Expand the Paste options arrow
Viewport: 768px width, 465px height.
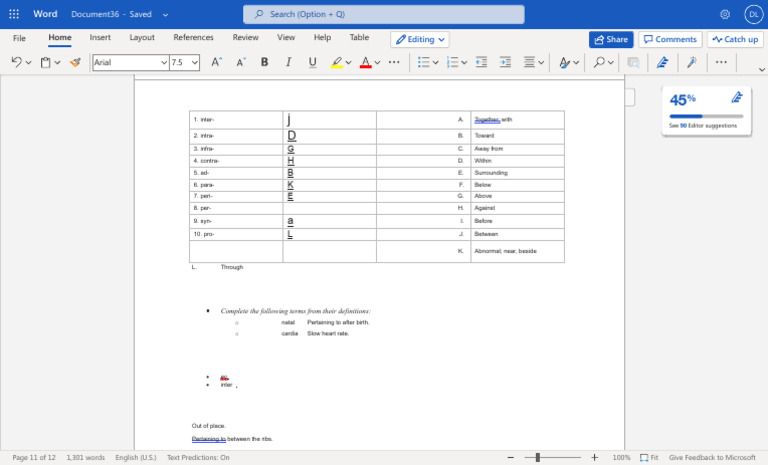[57, 62]
